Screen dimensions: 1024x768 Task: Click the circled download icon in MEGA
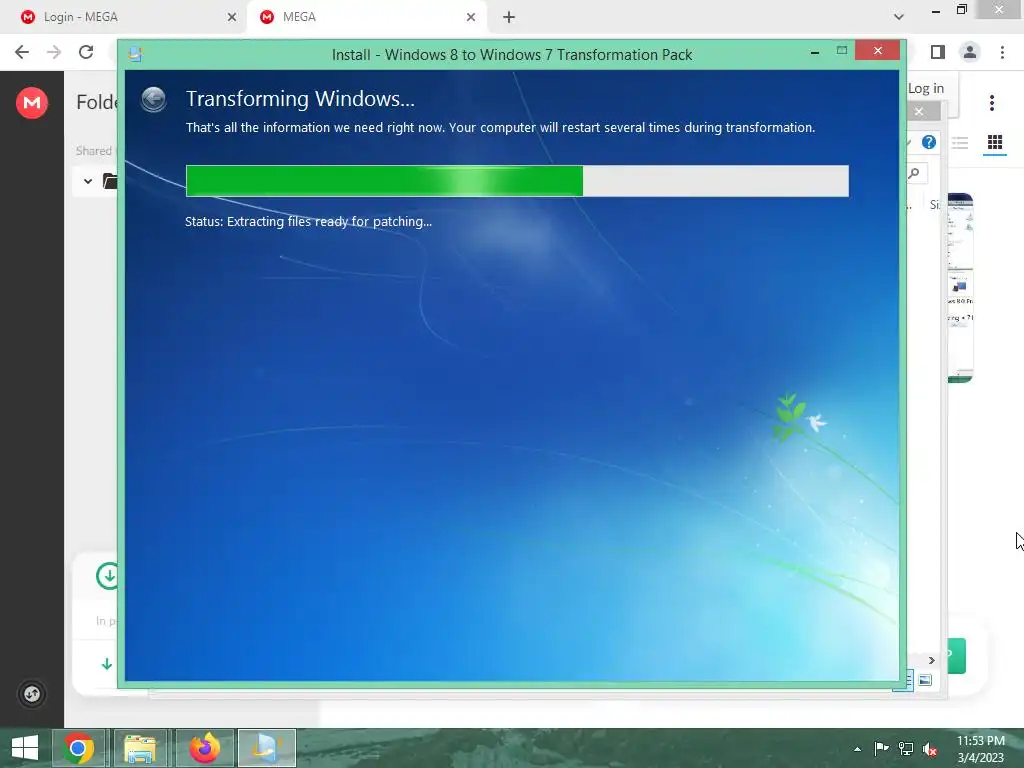108,576
